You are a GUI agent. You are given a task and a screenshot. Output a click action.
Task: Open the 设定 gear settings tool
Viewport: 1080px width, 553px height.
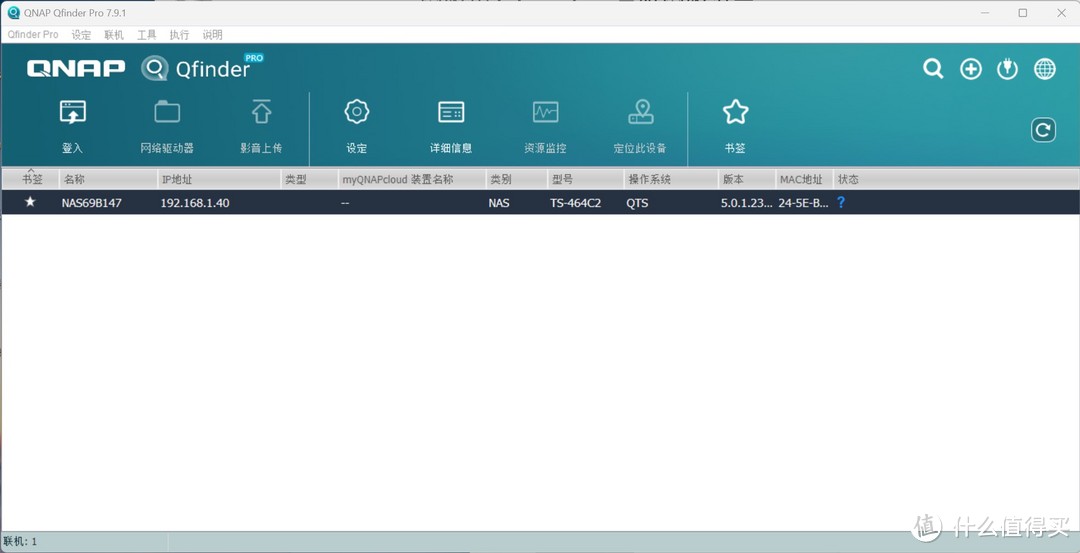357,112
